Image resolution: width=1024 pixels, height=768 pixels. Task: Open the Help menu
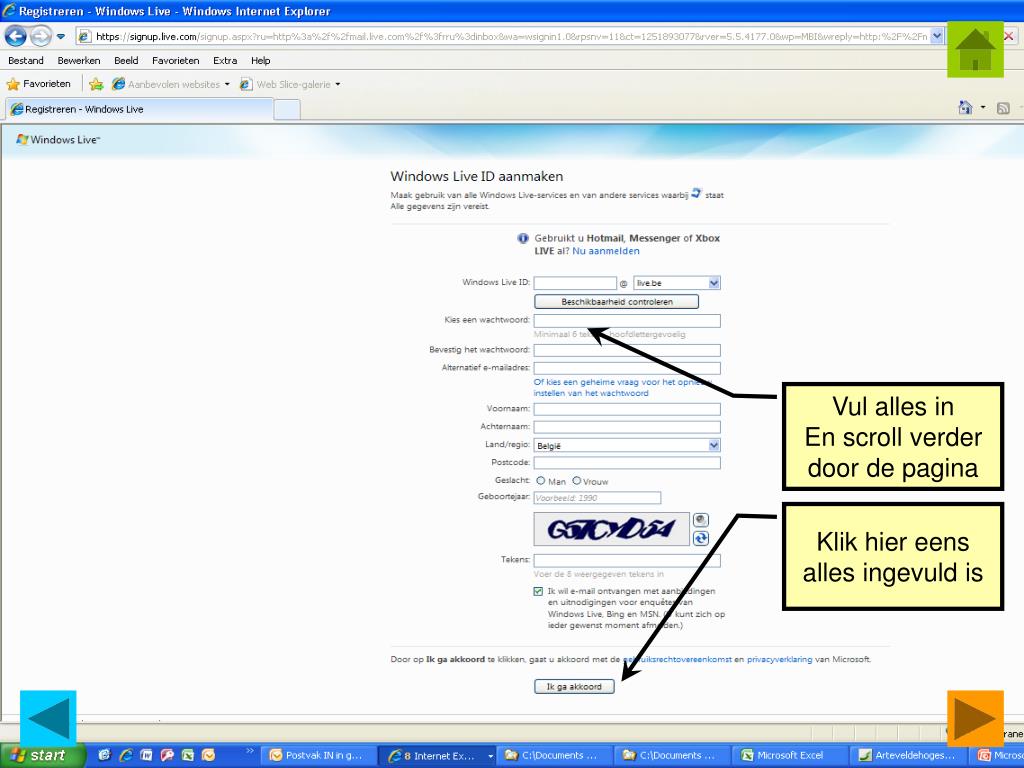point(261,61)
